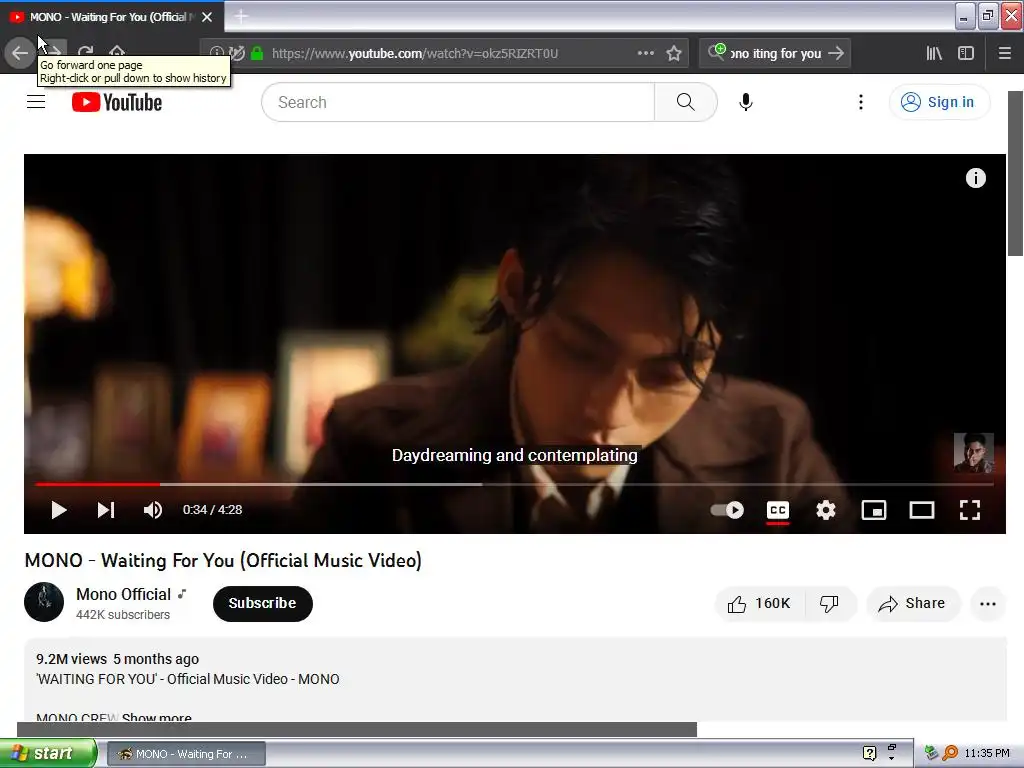The image size is (1024, 768).
Task: Switch to theater mode
Action: [922, 510]
